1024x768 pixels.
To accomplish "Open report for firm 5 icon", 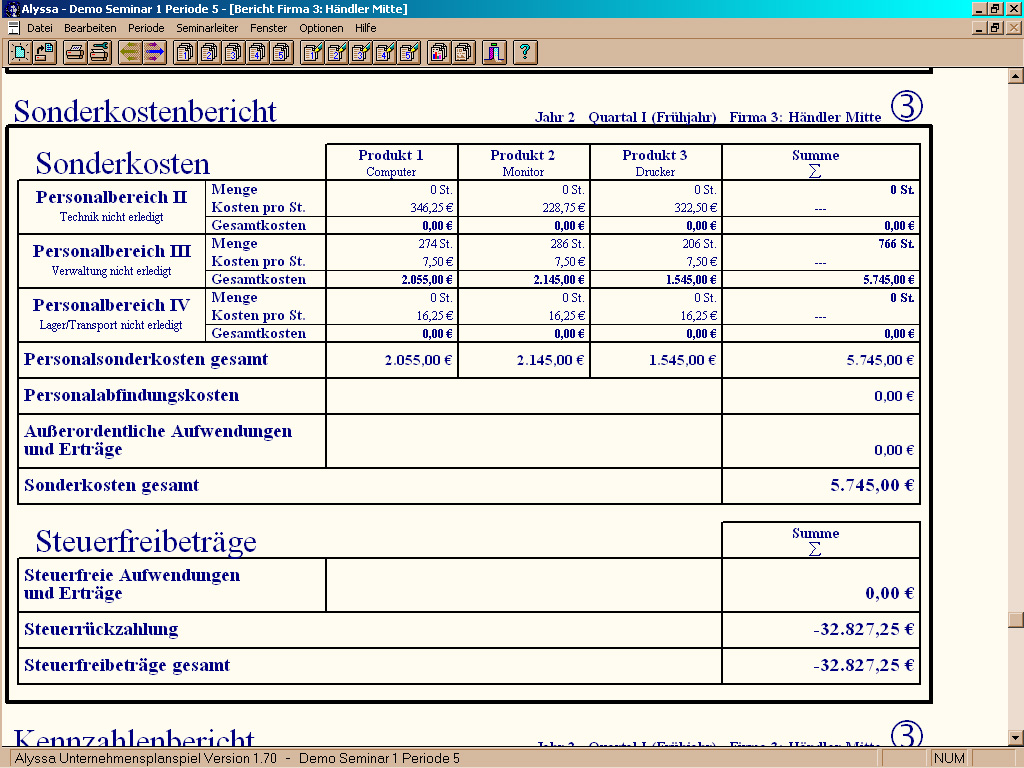I will (281, 52).
